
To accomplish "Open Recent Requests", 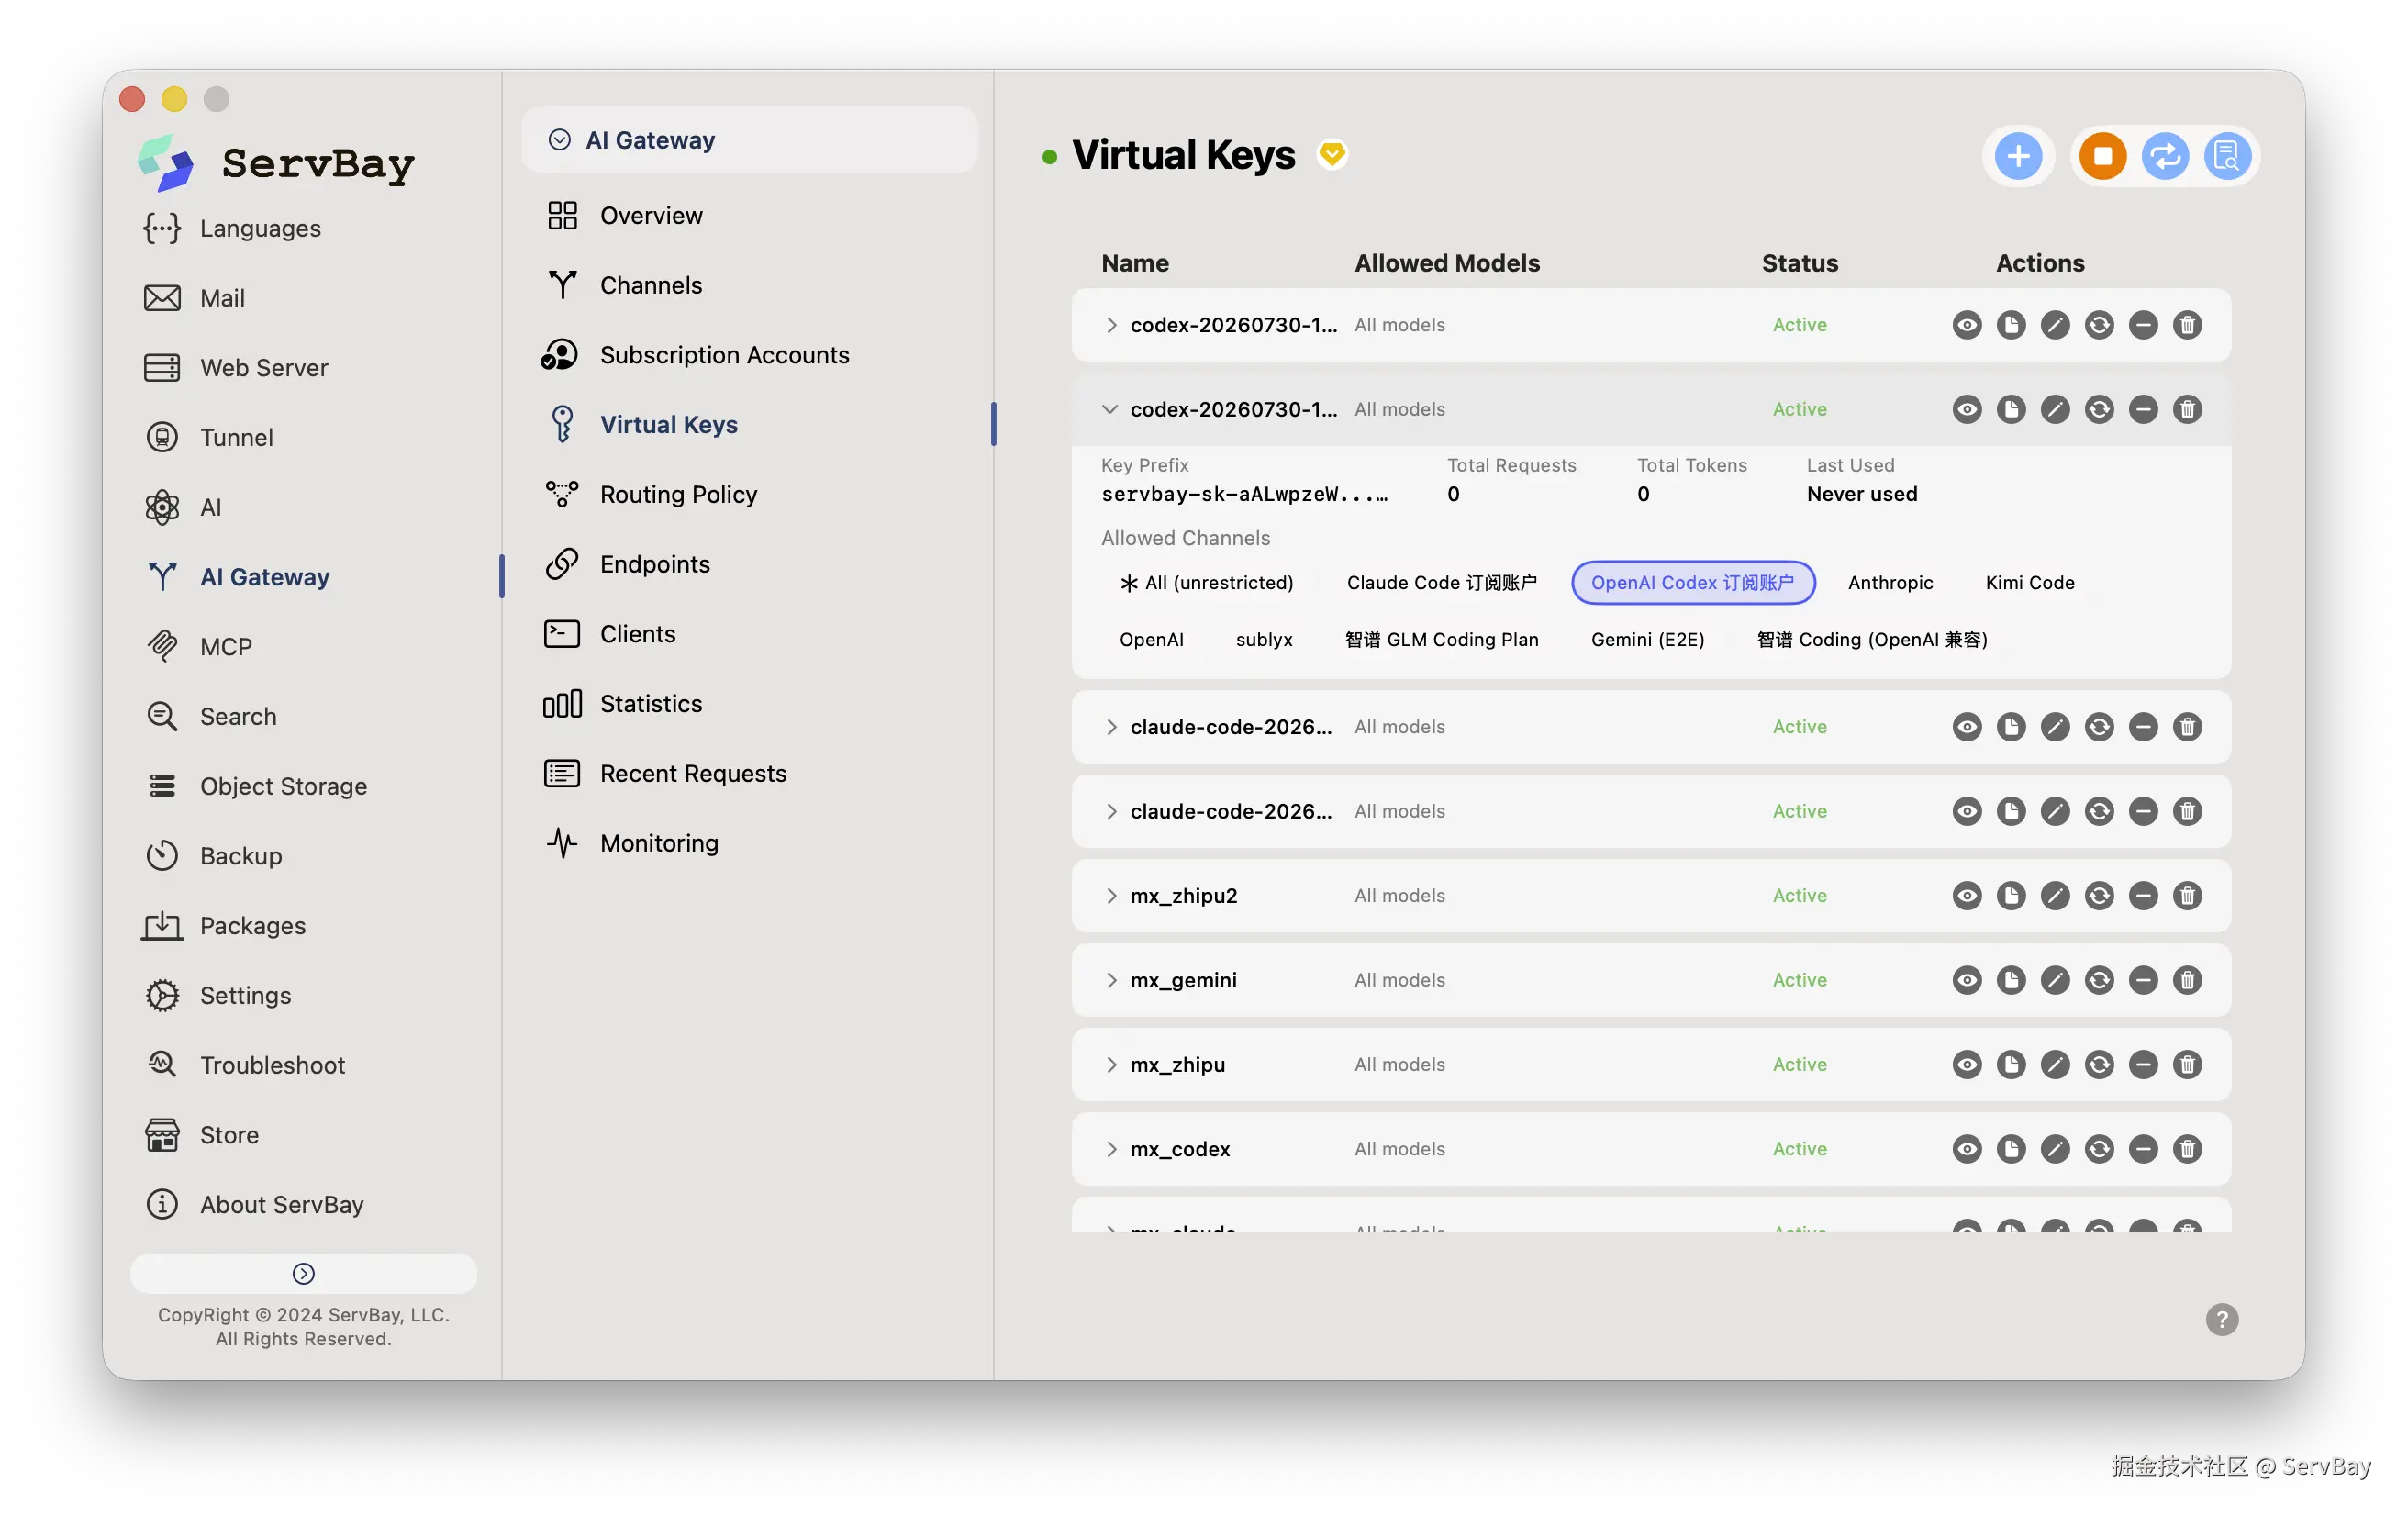I will (692, 773).
